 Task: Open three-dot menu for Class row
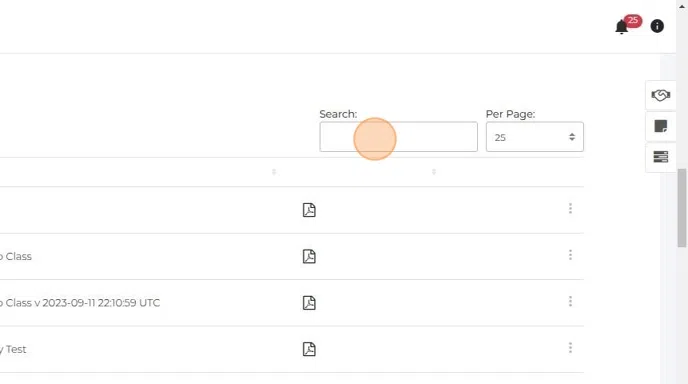pos(570,255)
